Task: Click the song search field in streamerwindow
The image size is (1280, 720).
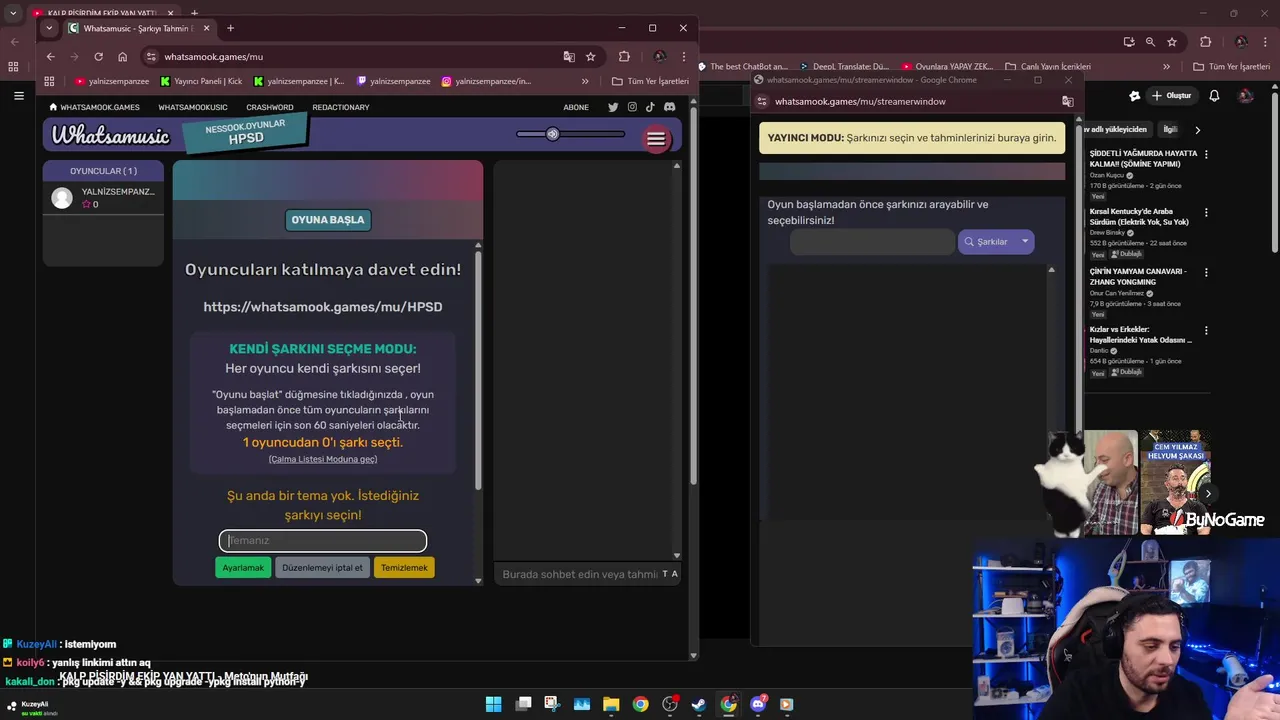Action: [x=873, y=241]
